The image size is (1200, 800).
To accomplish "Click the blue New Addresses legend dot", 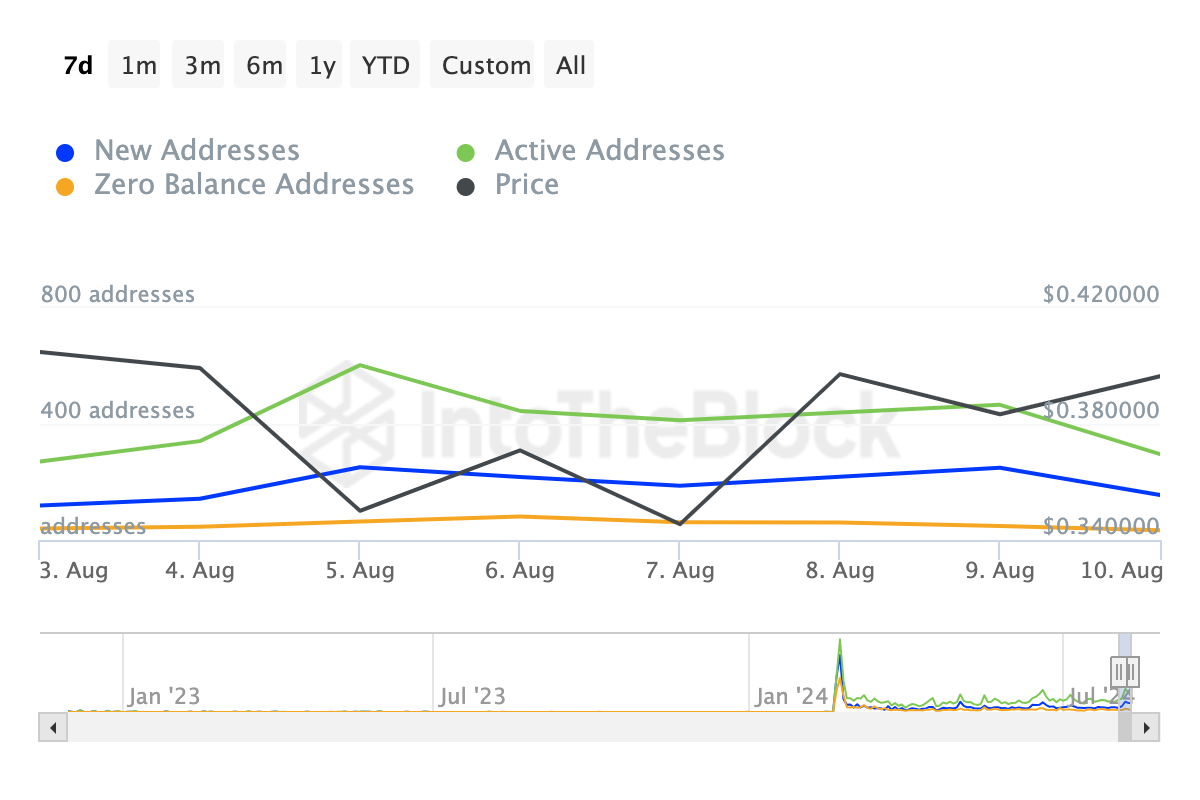I will pos(65,153).
